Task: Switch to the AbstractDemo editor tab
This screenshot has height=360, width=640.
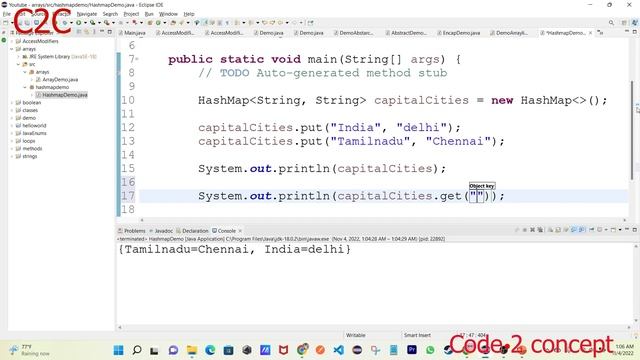Action: 406,33
